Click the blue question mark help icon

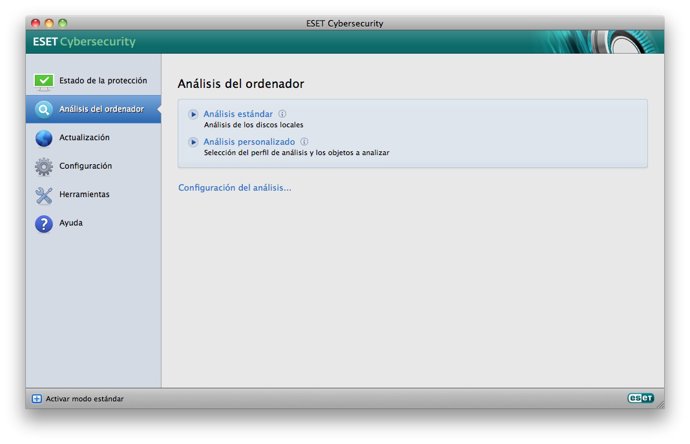coord(44,224)
